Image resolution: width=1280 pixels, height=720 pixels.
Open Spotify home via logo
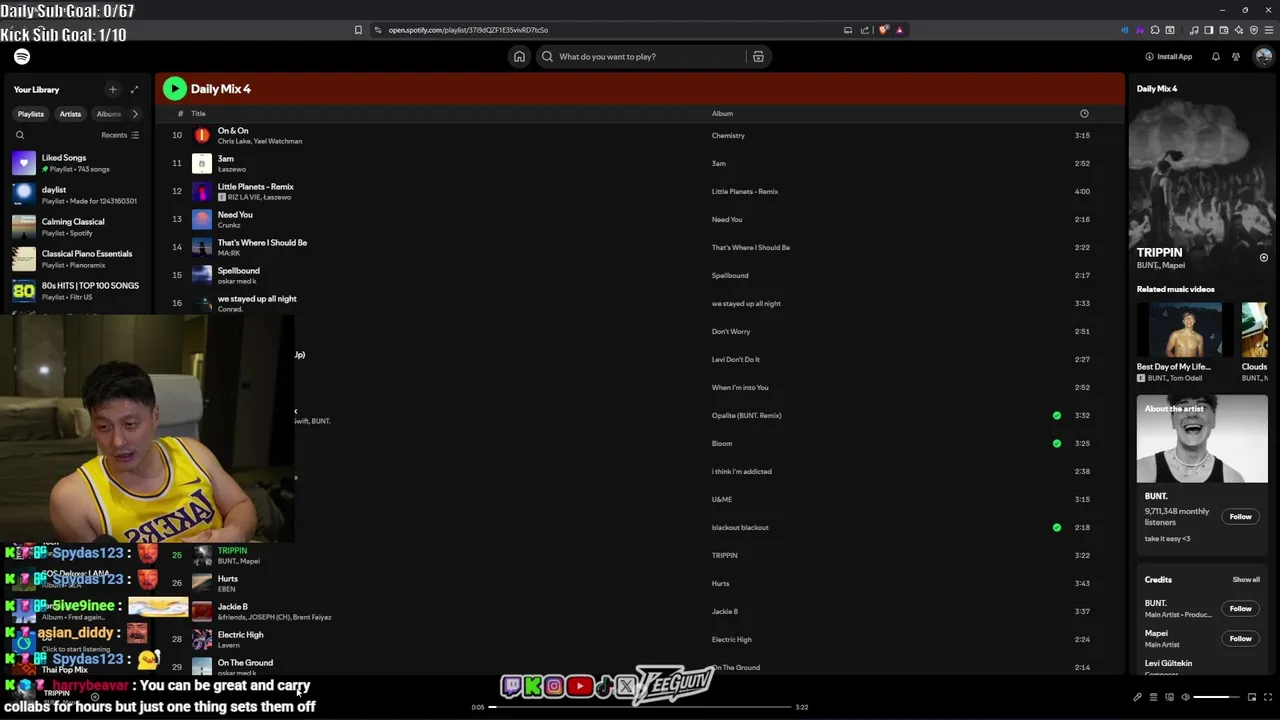click(22, 57)
